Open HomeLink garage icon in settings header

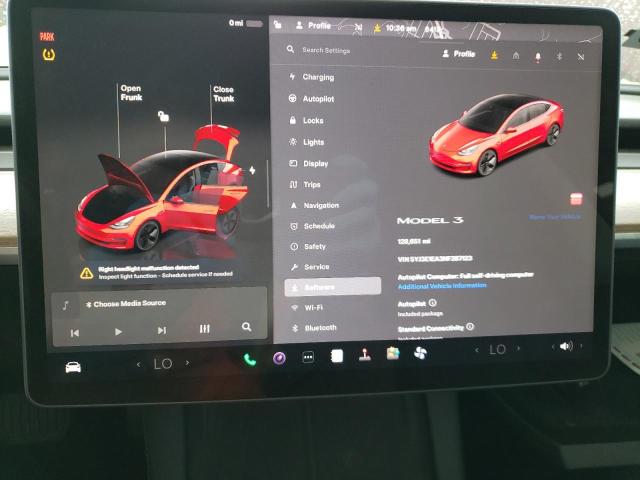pyautogui.click(x=516, y=56)
